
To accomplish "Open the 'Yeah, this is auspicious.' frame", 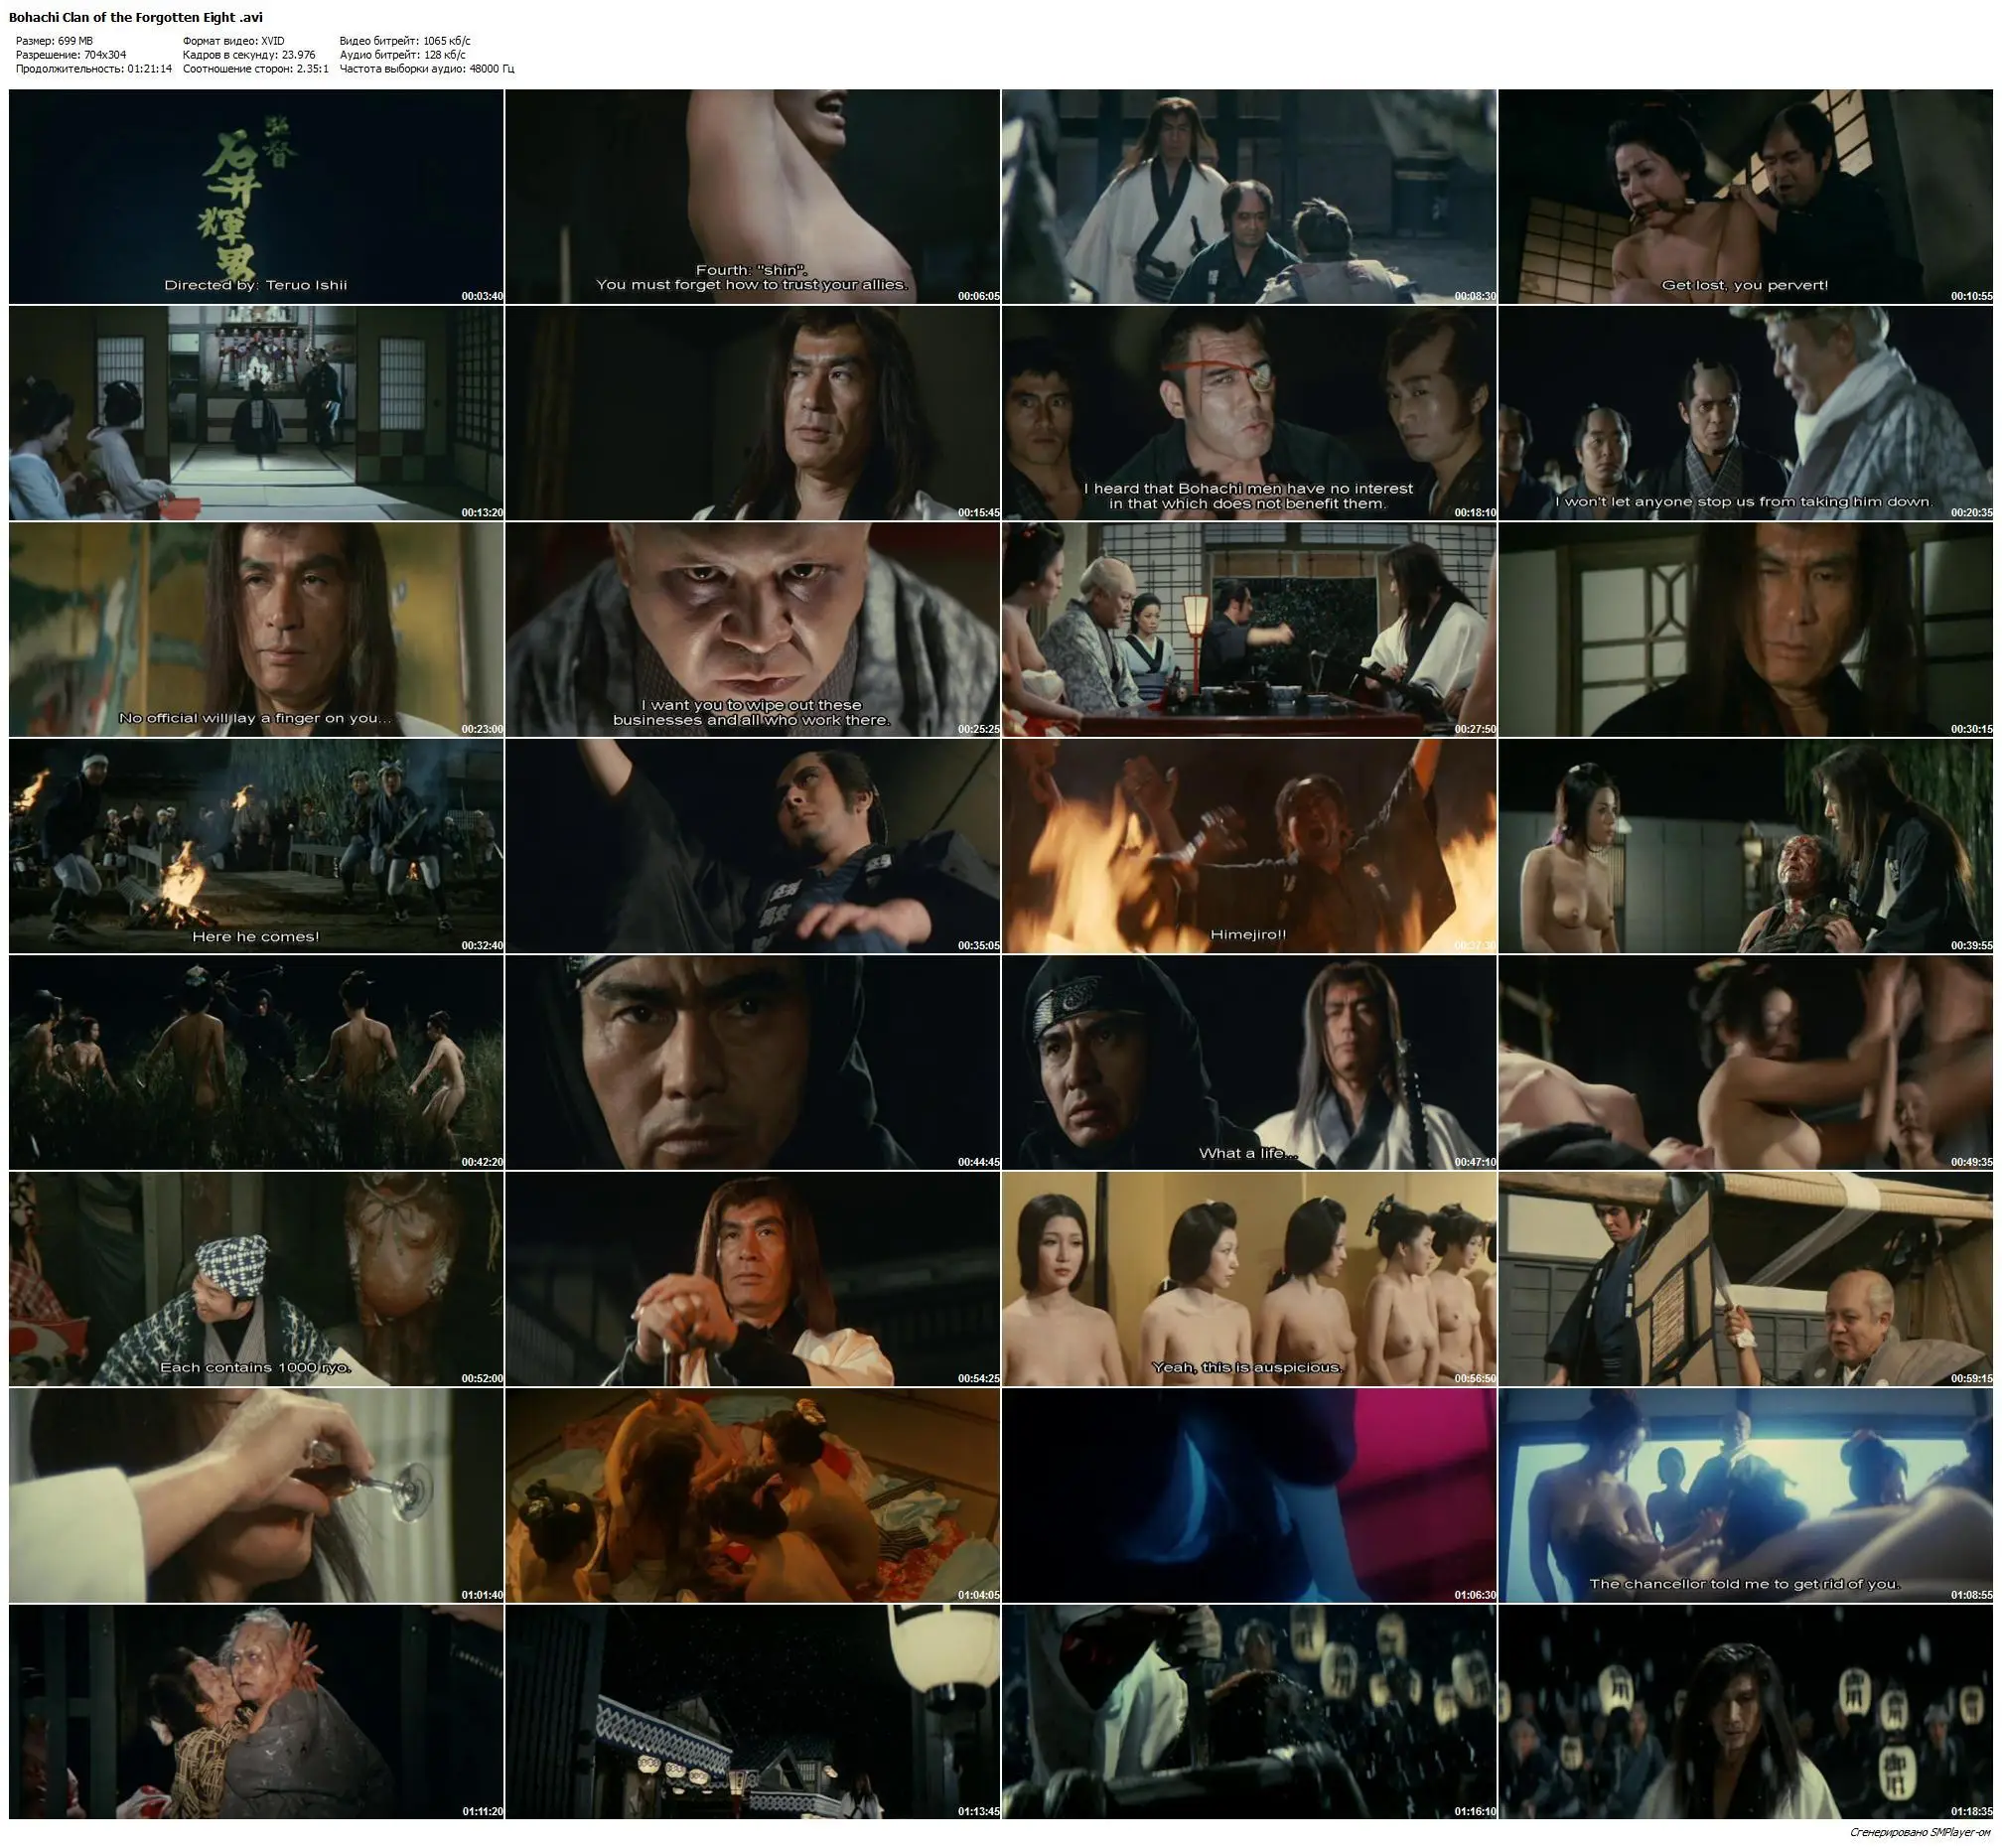I will click(x=1249, y=1279).
